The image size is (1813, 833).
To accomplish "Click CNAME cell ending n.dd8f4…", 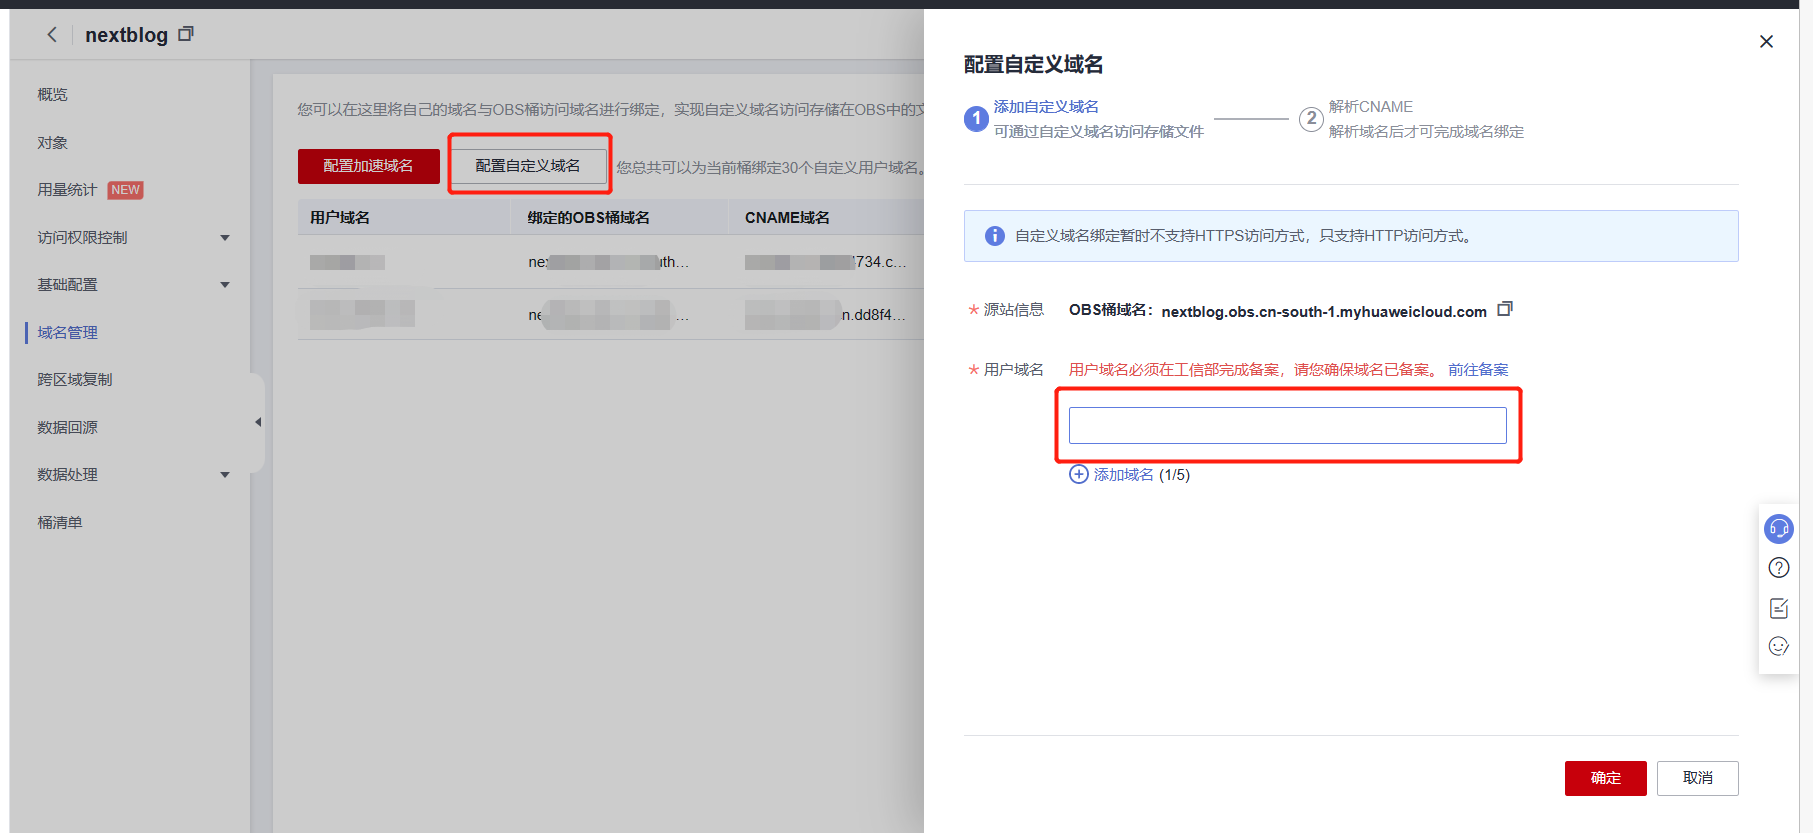I will [x=826, y=315].
